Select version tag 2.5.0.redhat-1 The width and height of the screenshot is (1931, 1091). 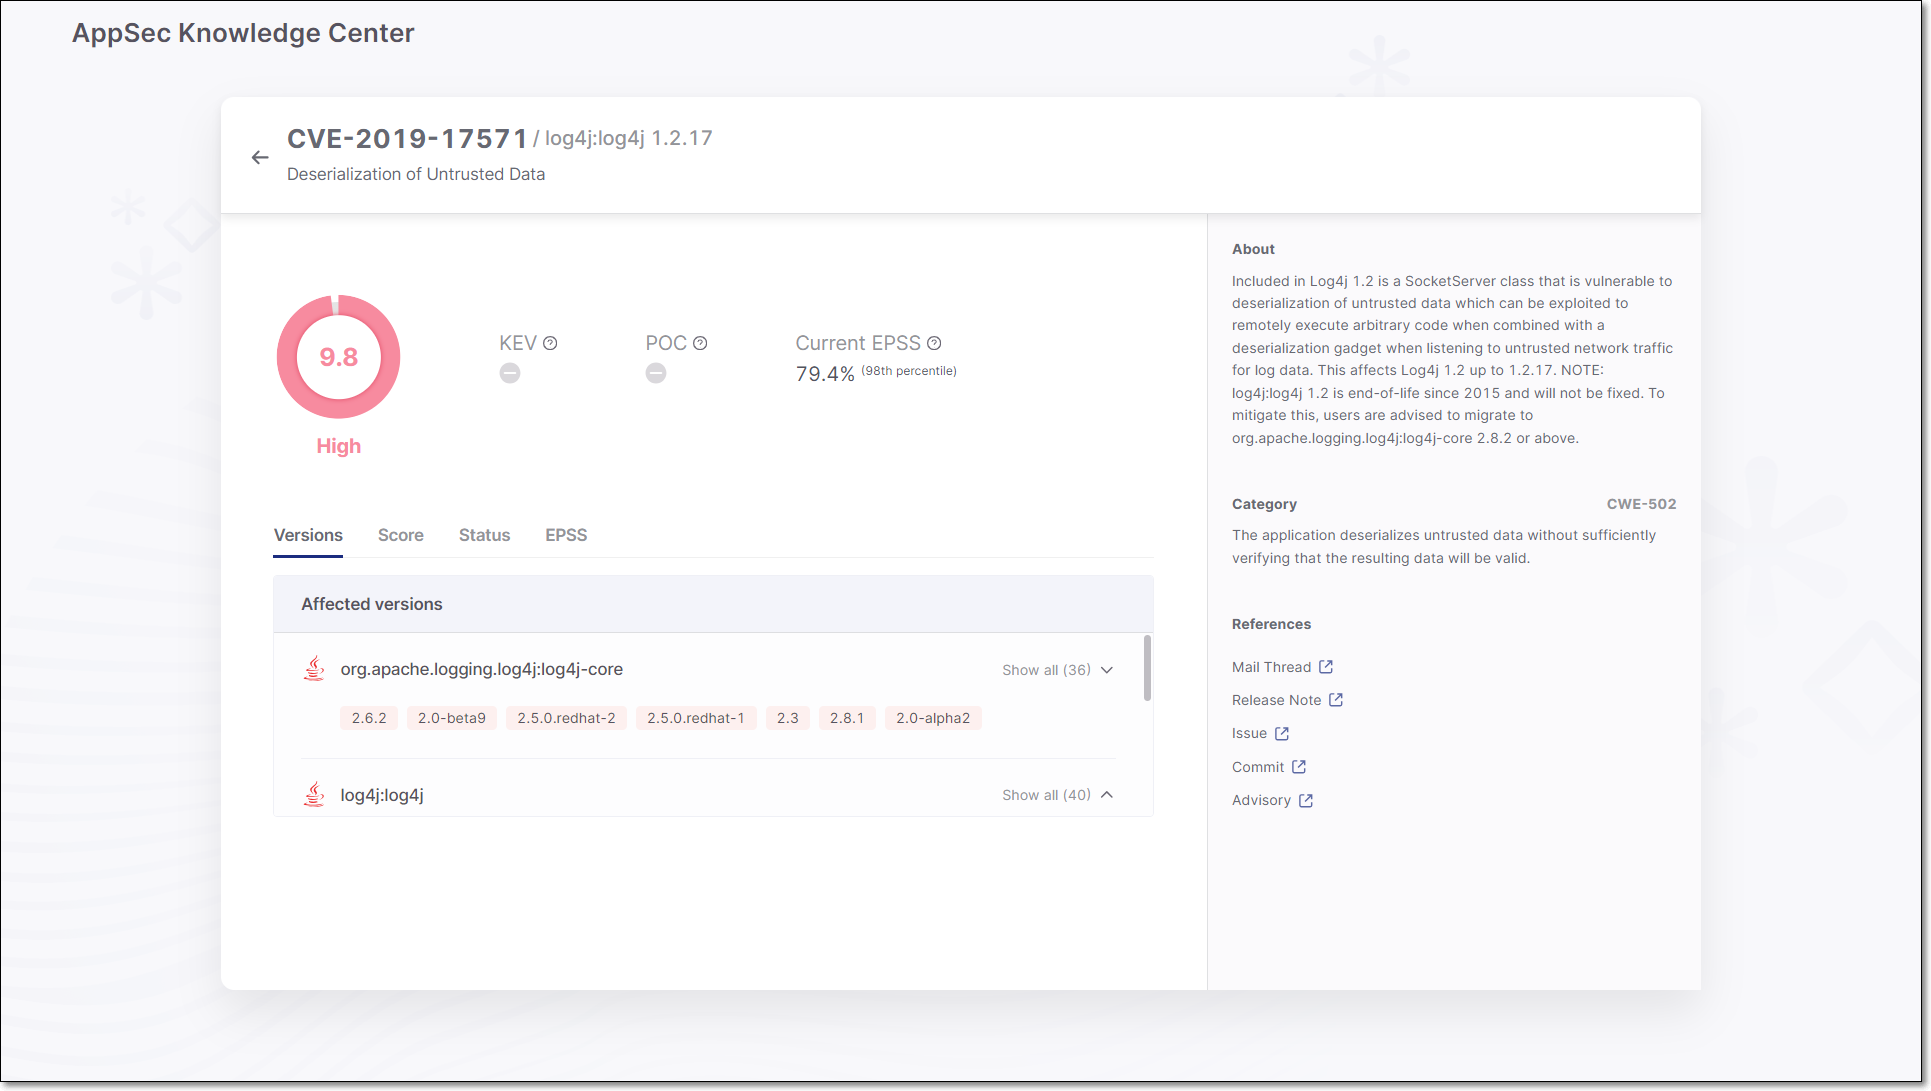(x=696, y=718)
